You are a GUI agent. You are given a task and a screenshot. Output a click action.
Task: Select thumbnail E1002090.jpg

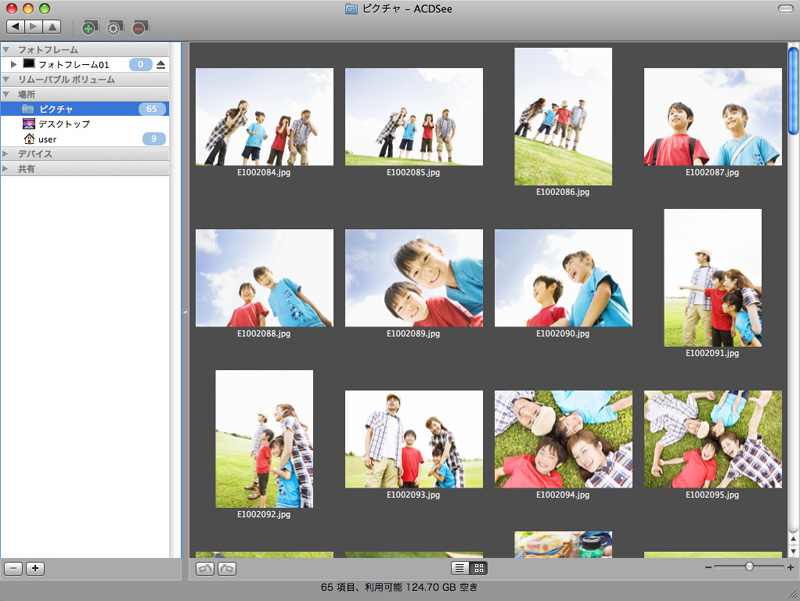[563, 278]
